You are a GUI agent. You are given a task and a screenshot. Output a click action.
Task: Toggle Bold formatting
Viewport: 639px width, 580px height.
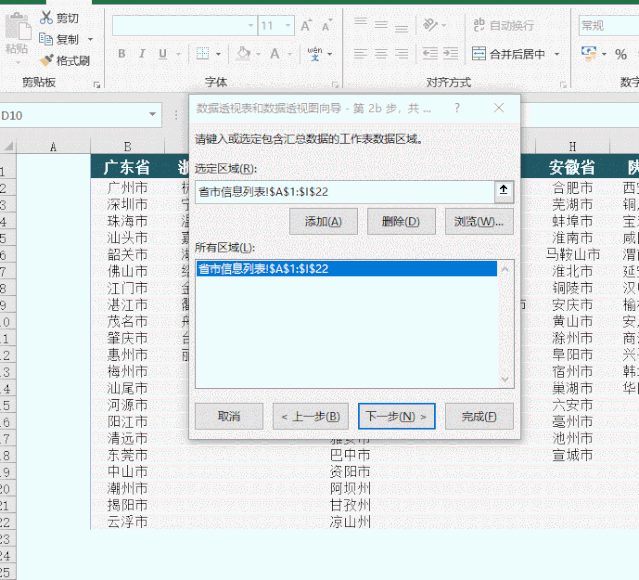click(x=121, y=53)
